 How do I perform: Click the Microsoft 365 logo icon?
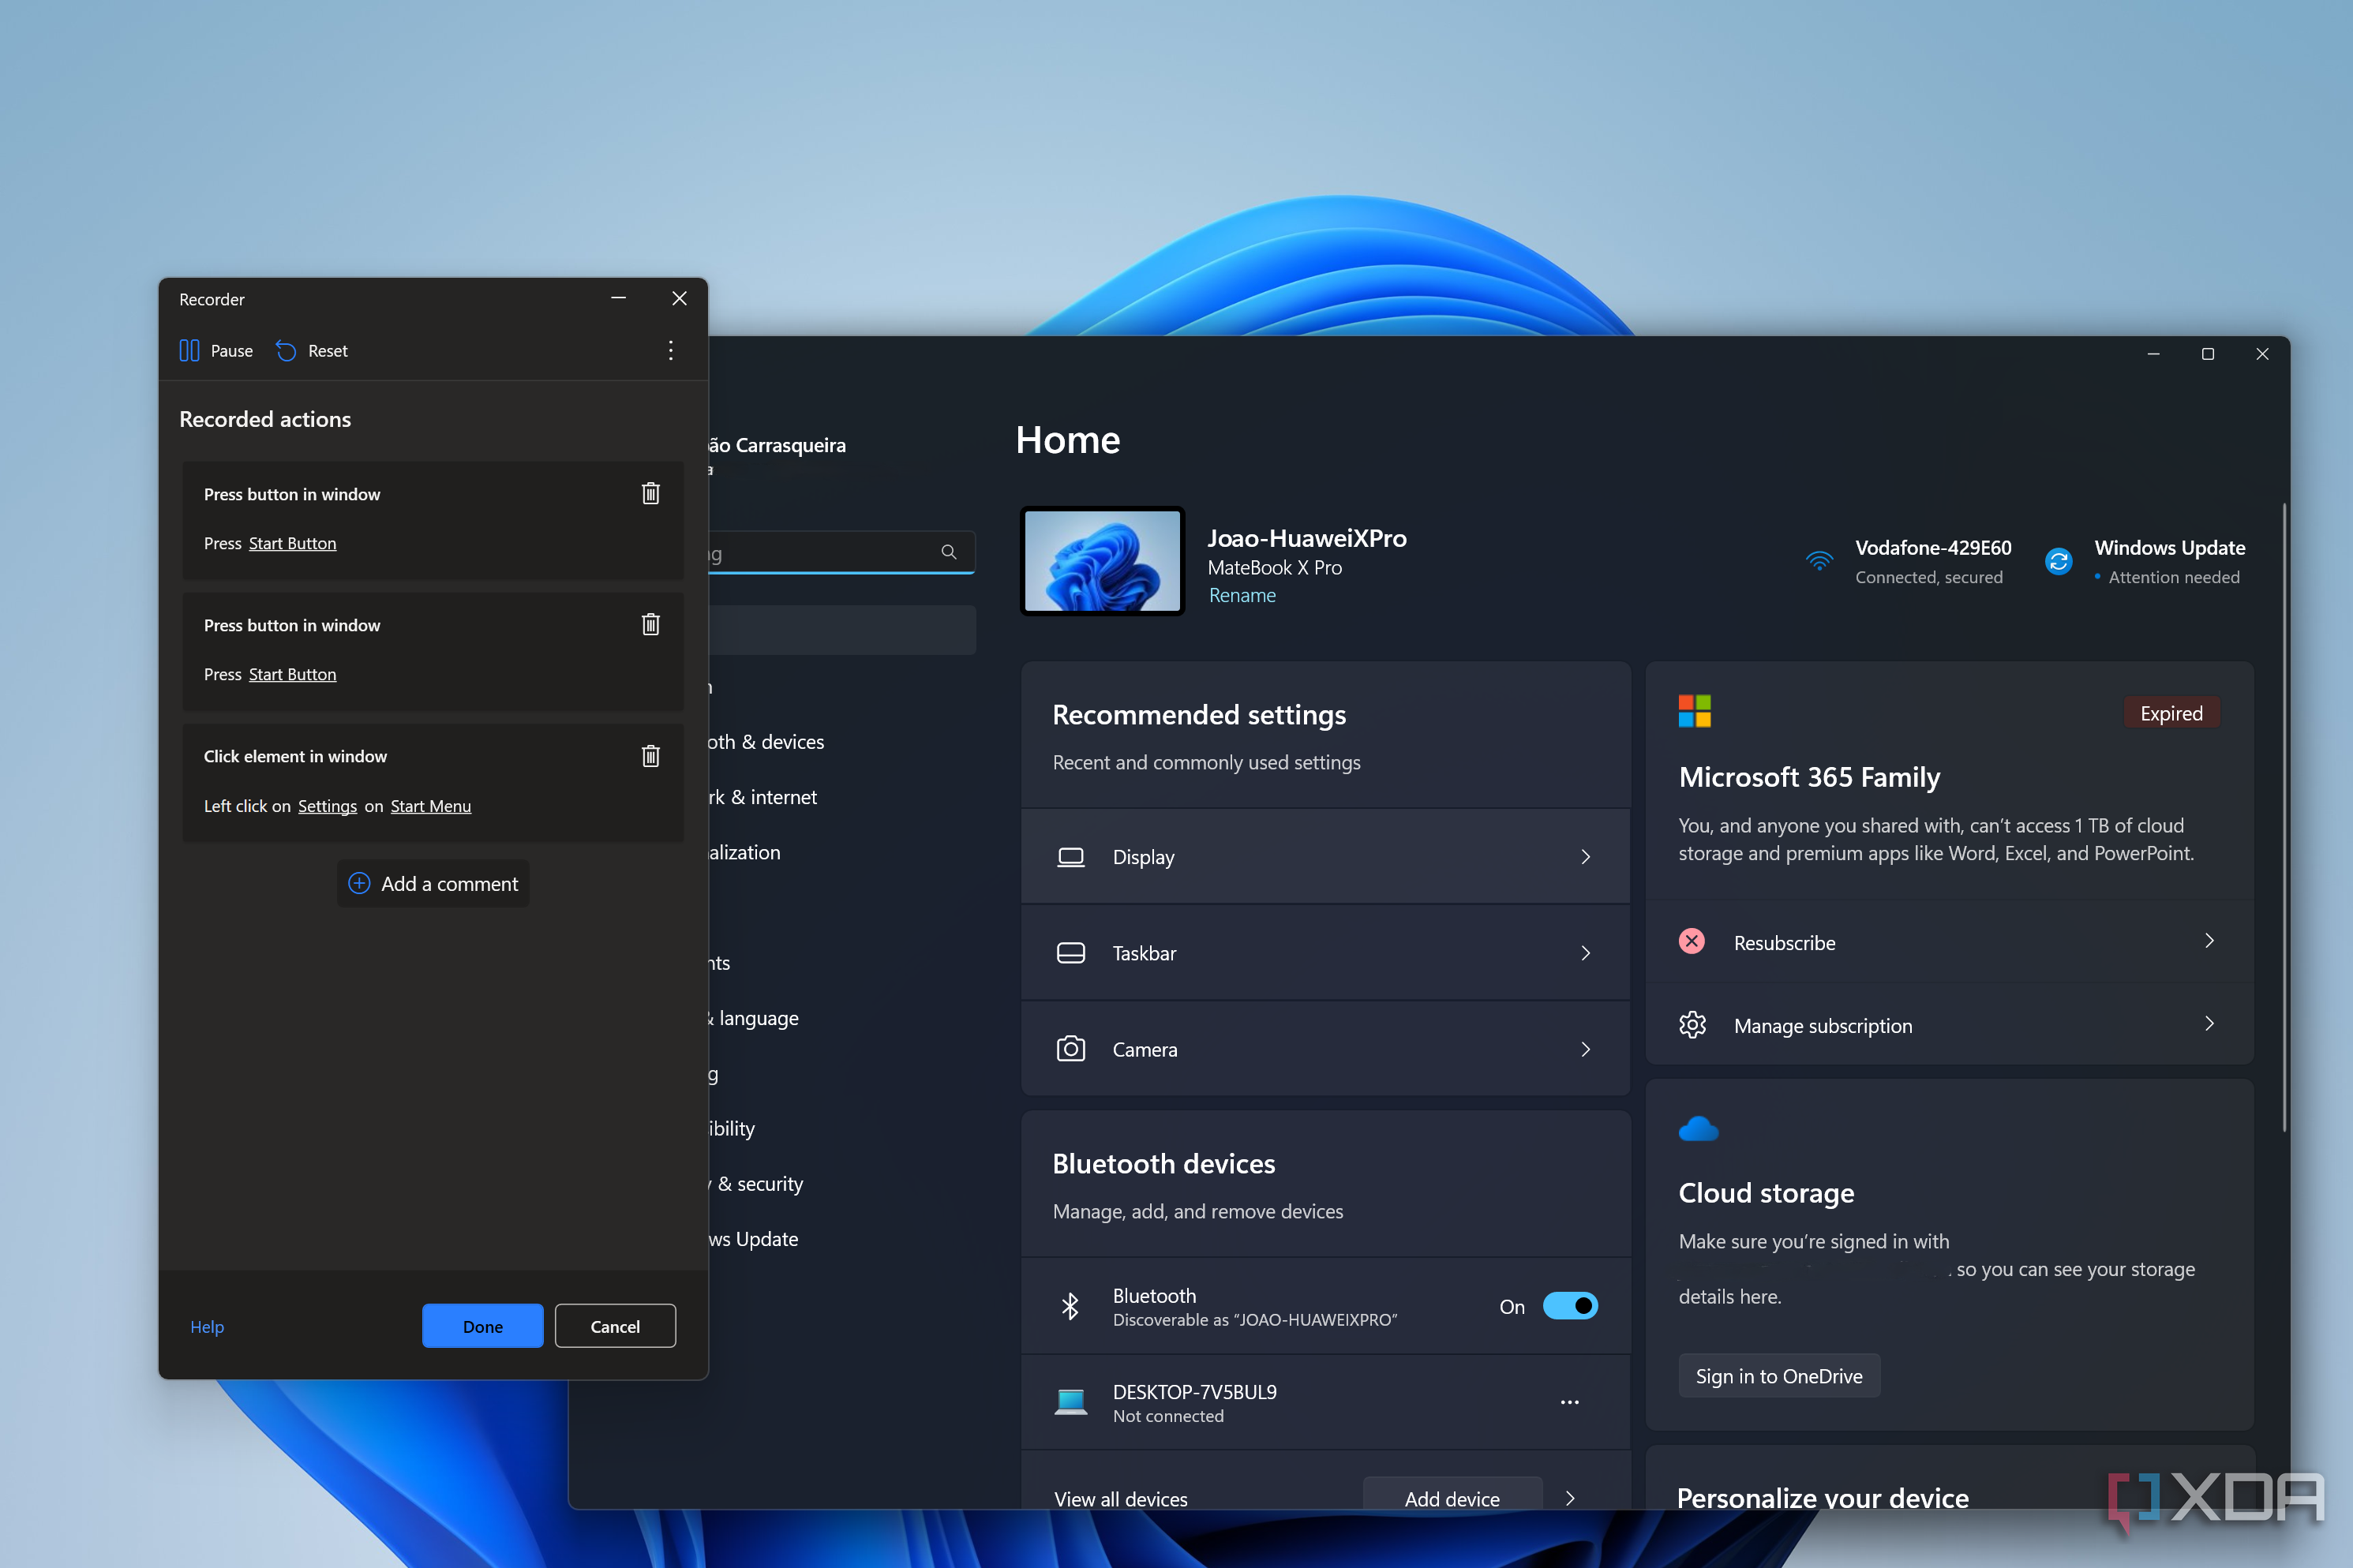pyautogui.click(x=1694, y=711)
